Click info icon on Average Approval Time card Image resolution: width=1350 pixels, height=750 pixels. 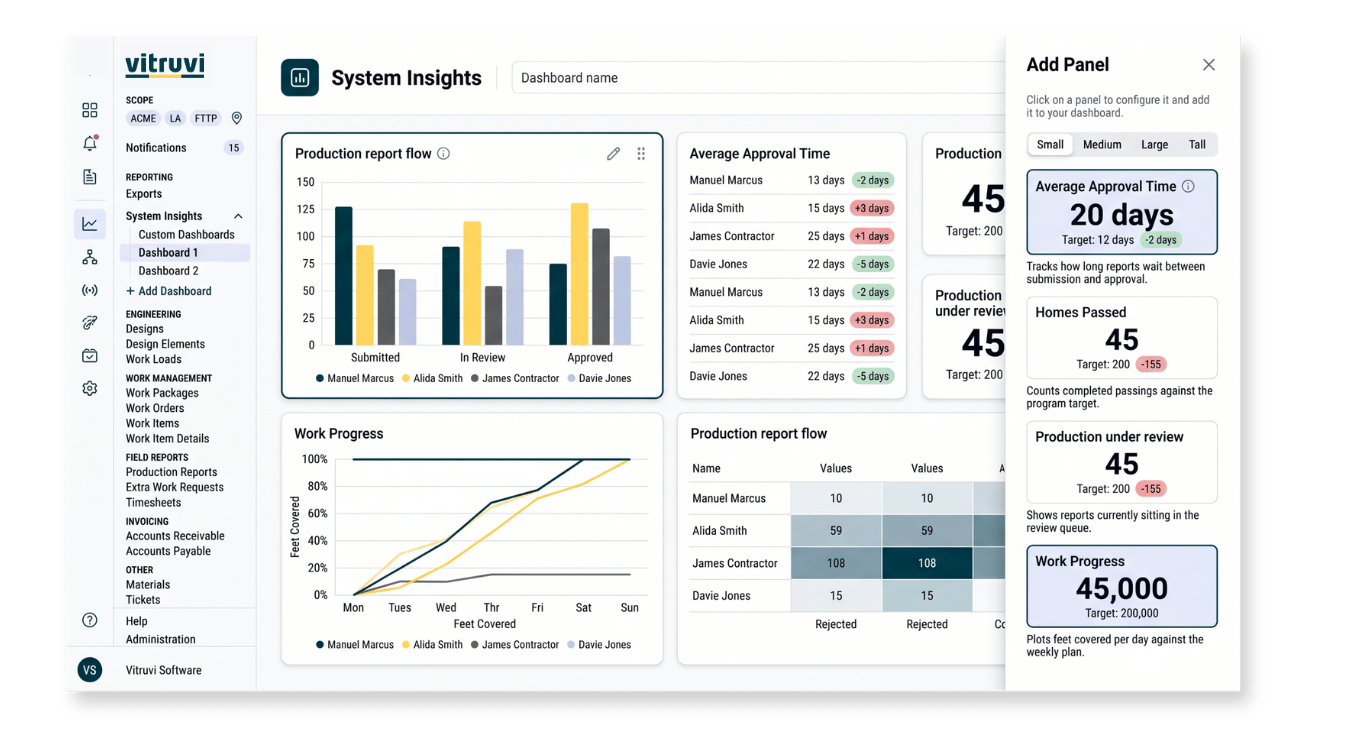click(x=1188, y=186)
